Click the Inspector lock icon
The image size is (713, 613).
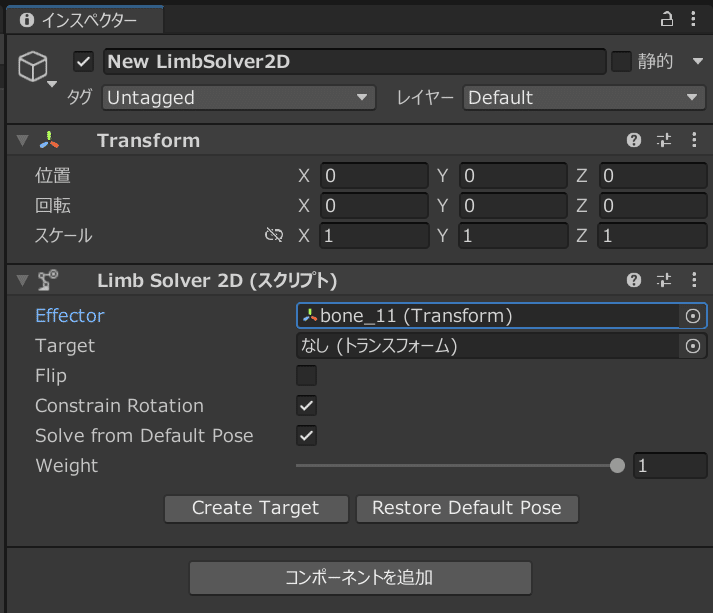pos(667,20)
